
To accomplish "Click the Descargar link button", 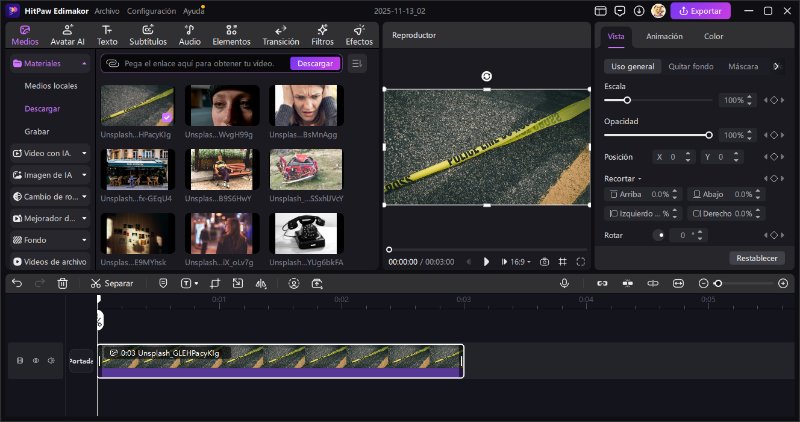I will tap(315, 63).
